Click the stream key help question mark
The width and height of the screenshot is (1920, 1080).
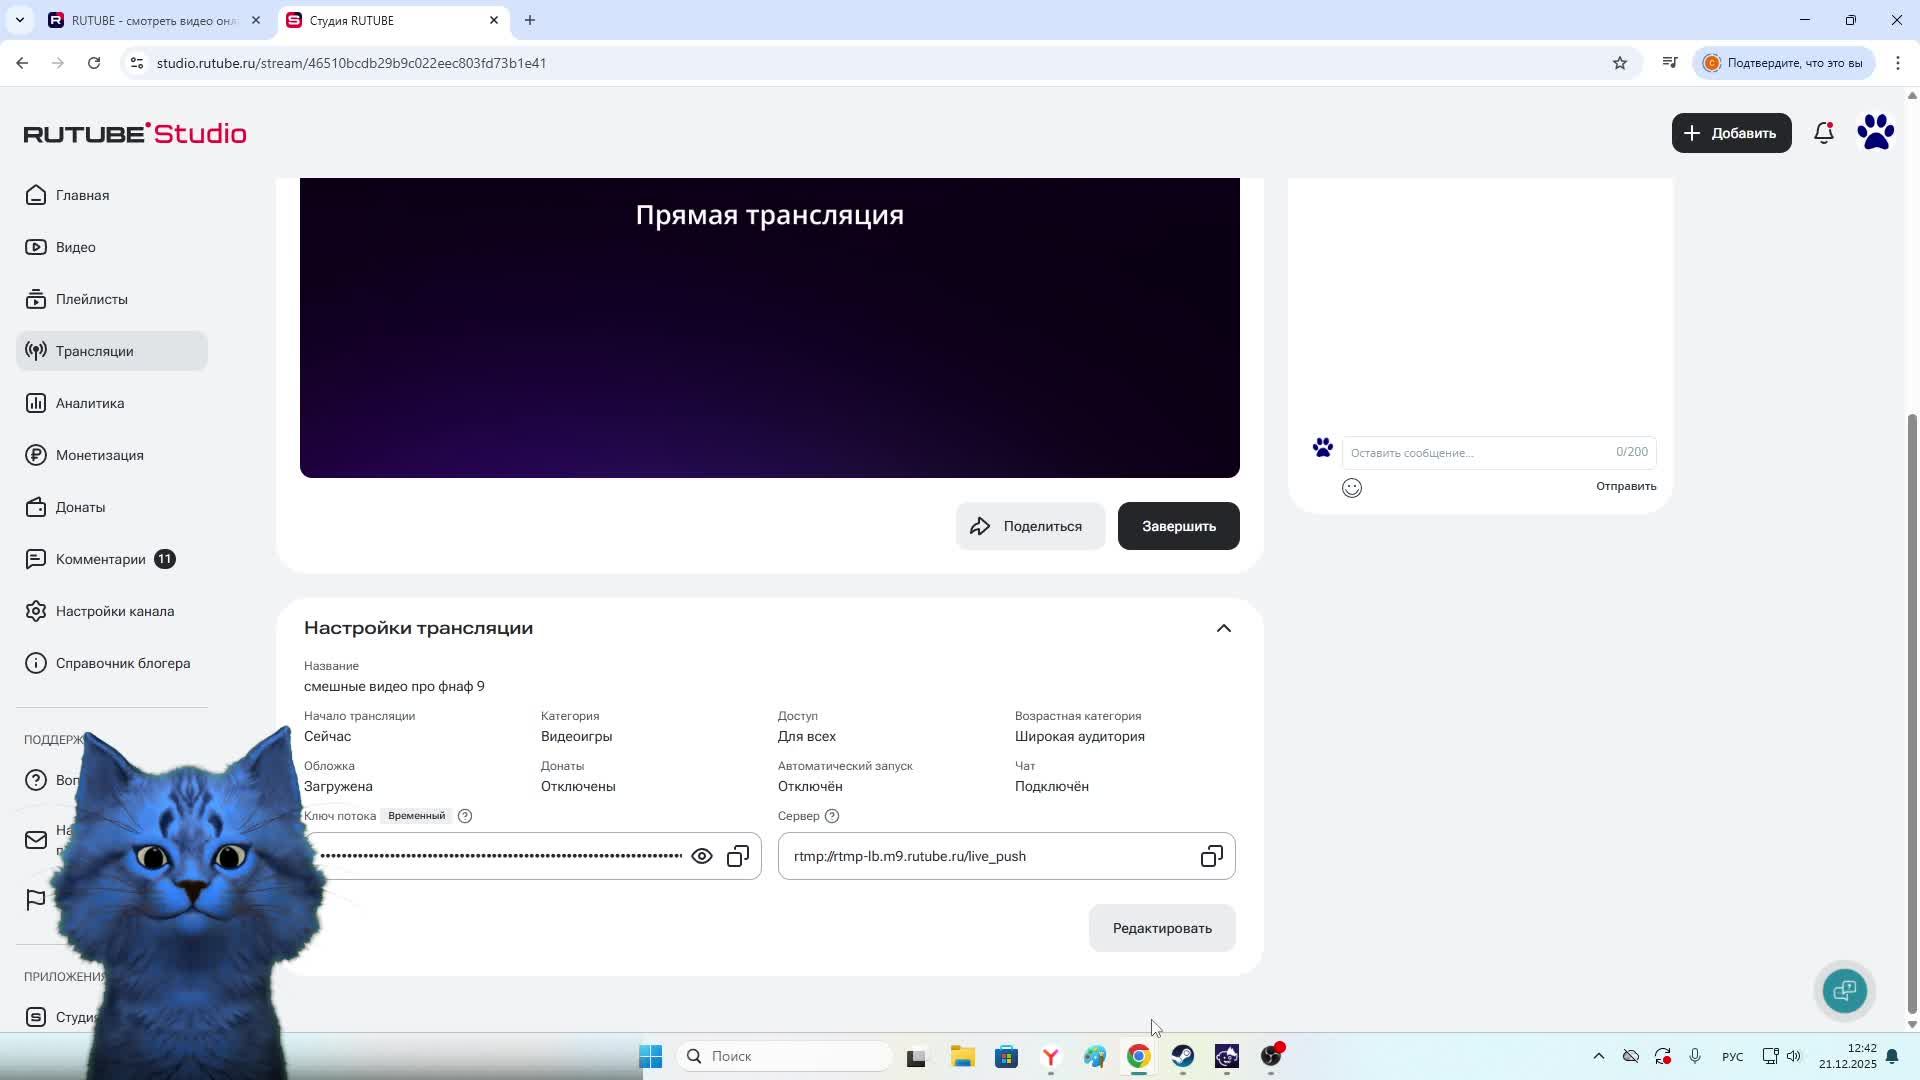(465, 816)
